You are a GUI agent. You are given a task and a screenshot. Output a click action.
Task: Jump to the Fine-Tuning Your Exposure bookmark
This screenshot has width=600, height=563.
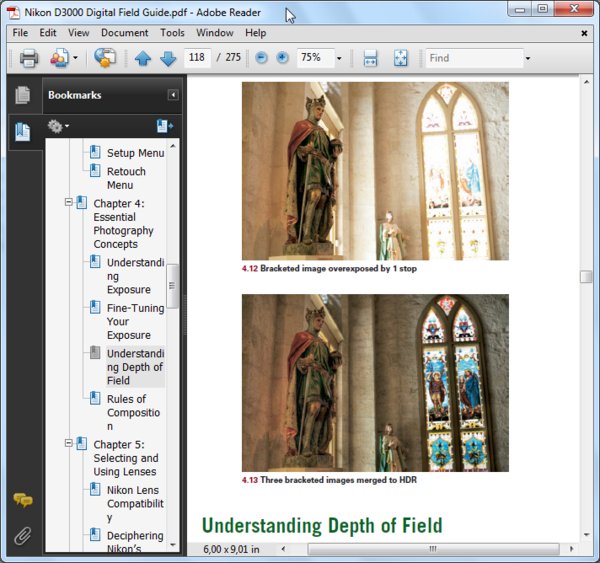[135, 322]
